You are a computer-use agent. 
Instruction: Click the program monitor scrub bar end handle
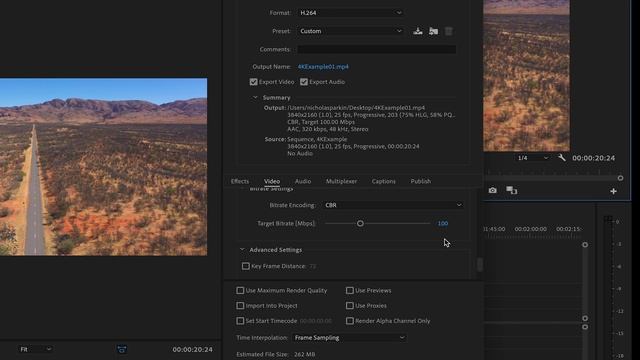[x=620, y=178]
